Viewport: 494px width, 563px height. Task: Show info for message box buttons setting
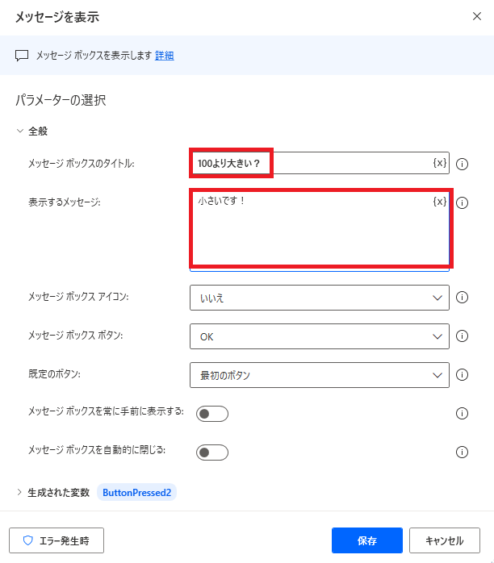462,336
